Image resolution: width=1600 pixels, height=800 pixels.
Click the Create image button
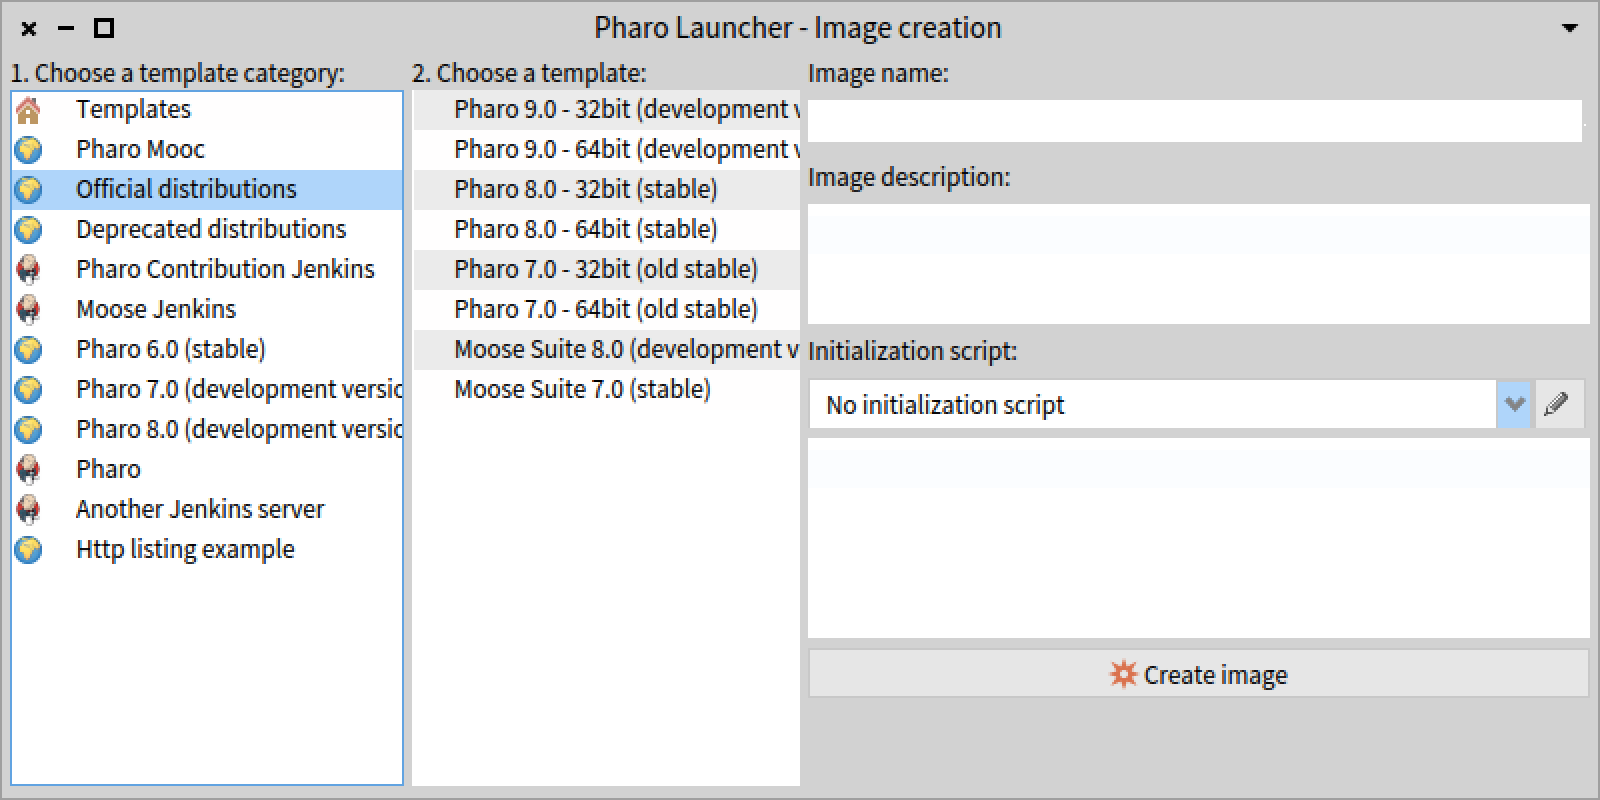(1198, 674)
